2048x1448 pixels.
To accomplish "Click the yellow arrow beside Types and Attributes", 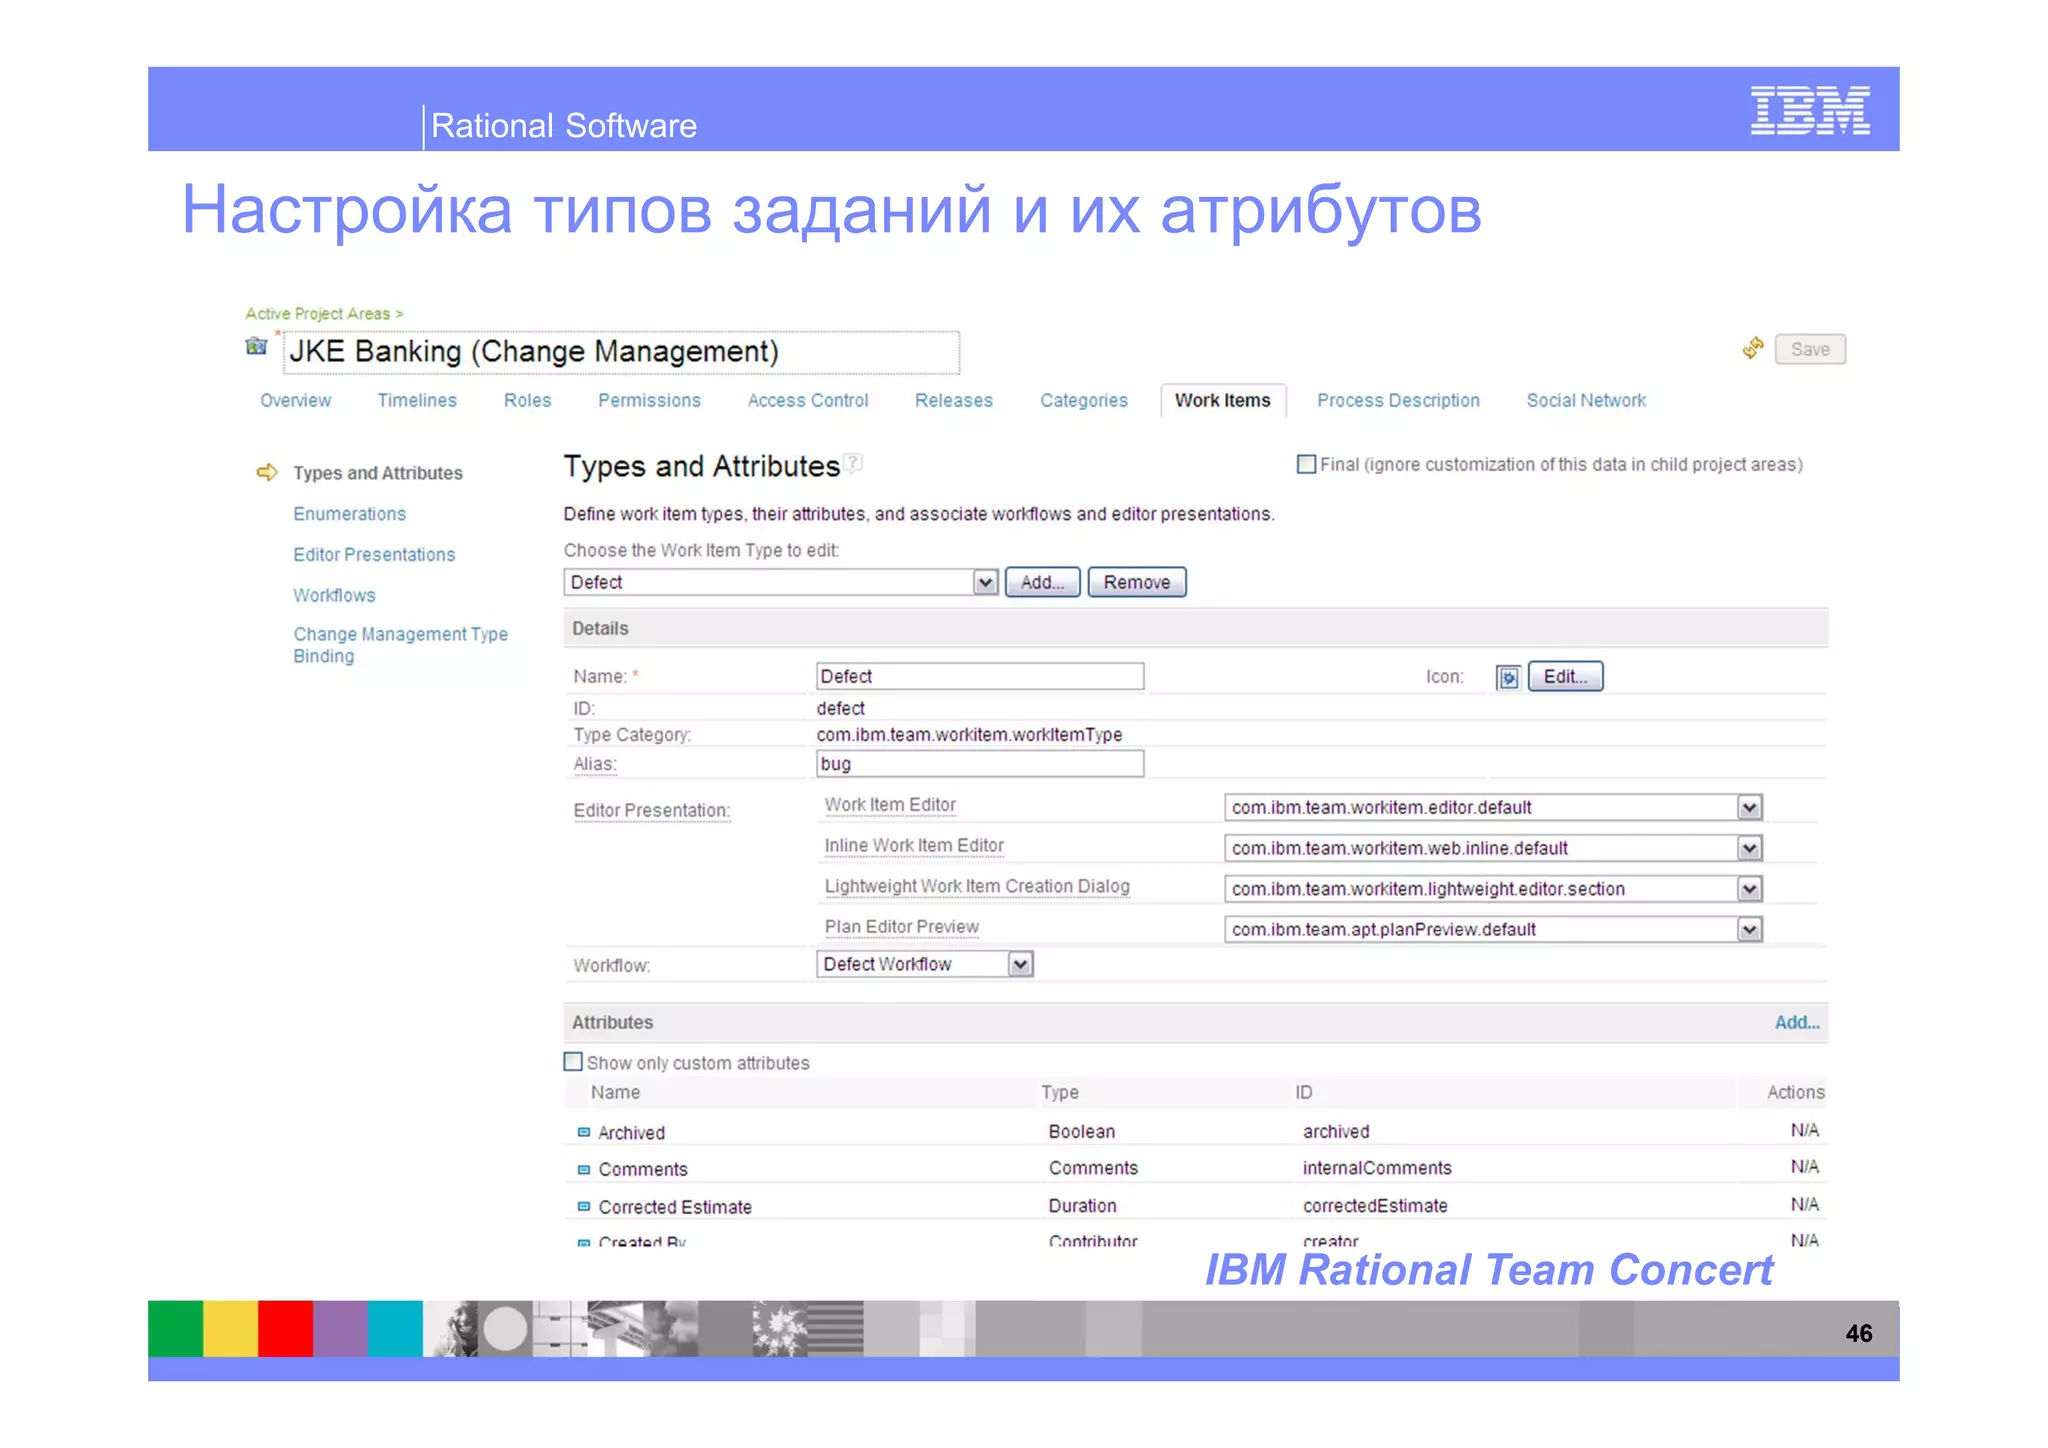I will point(267,472).
